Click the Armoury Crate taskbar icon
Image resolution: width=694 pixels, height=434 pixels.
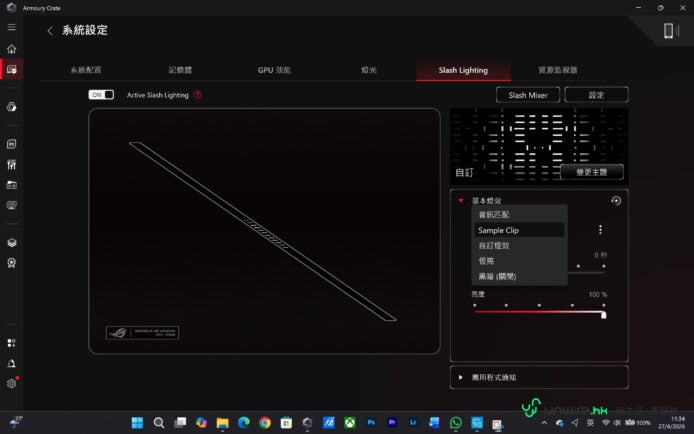[307, 422]
